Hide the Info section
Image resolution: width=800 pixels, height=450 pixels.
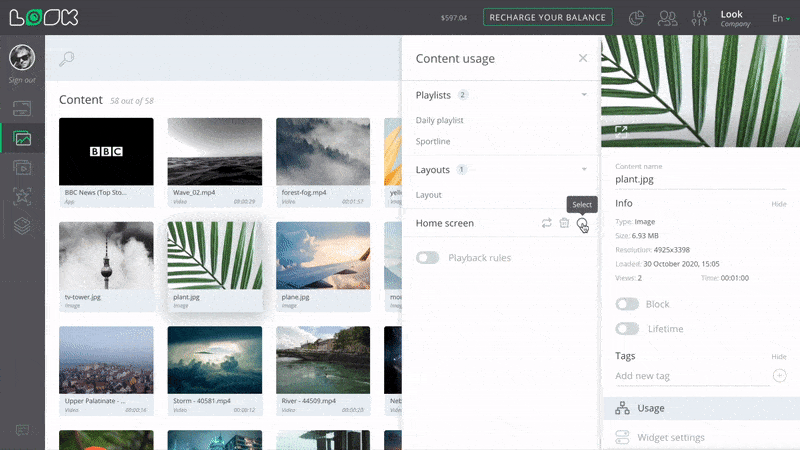(779, 204)
